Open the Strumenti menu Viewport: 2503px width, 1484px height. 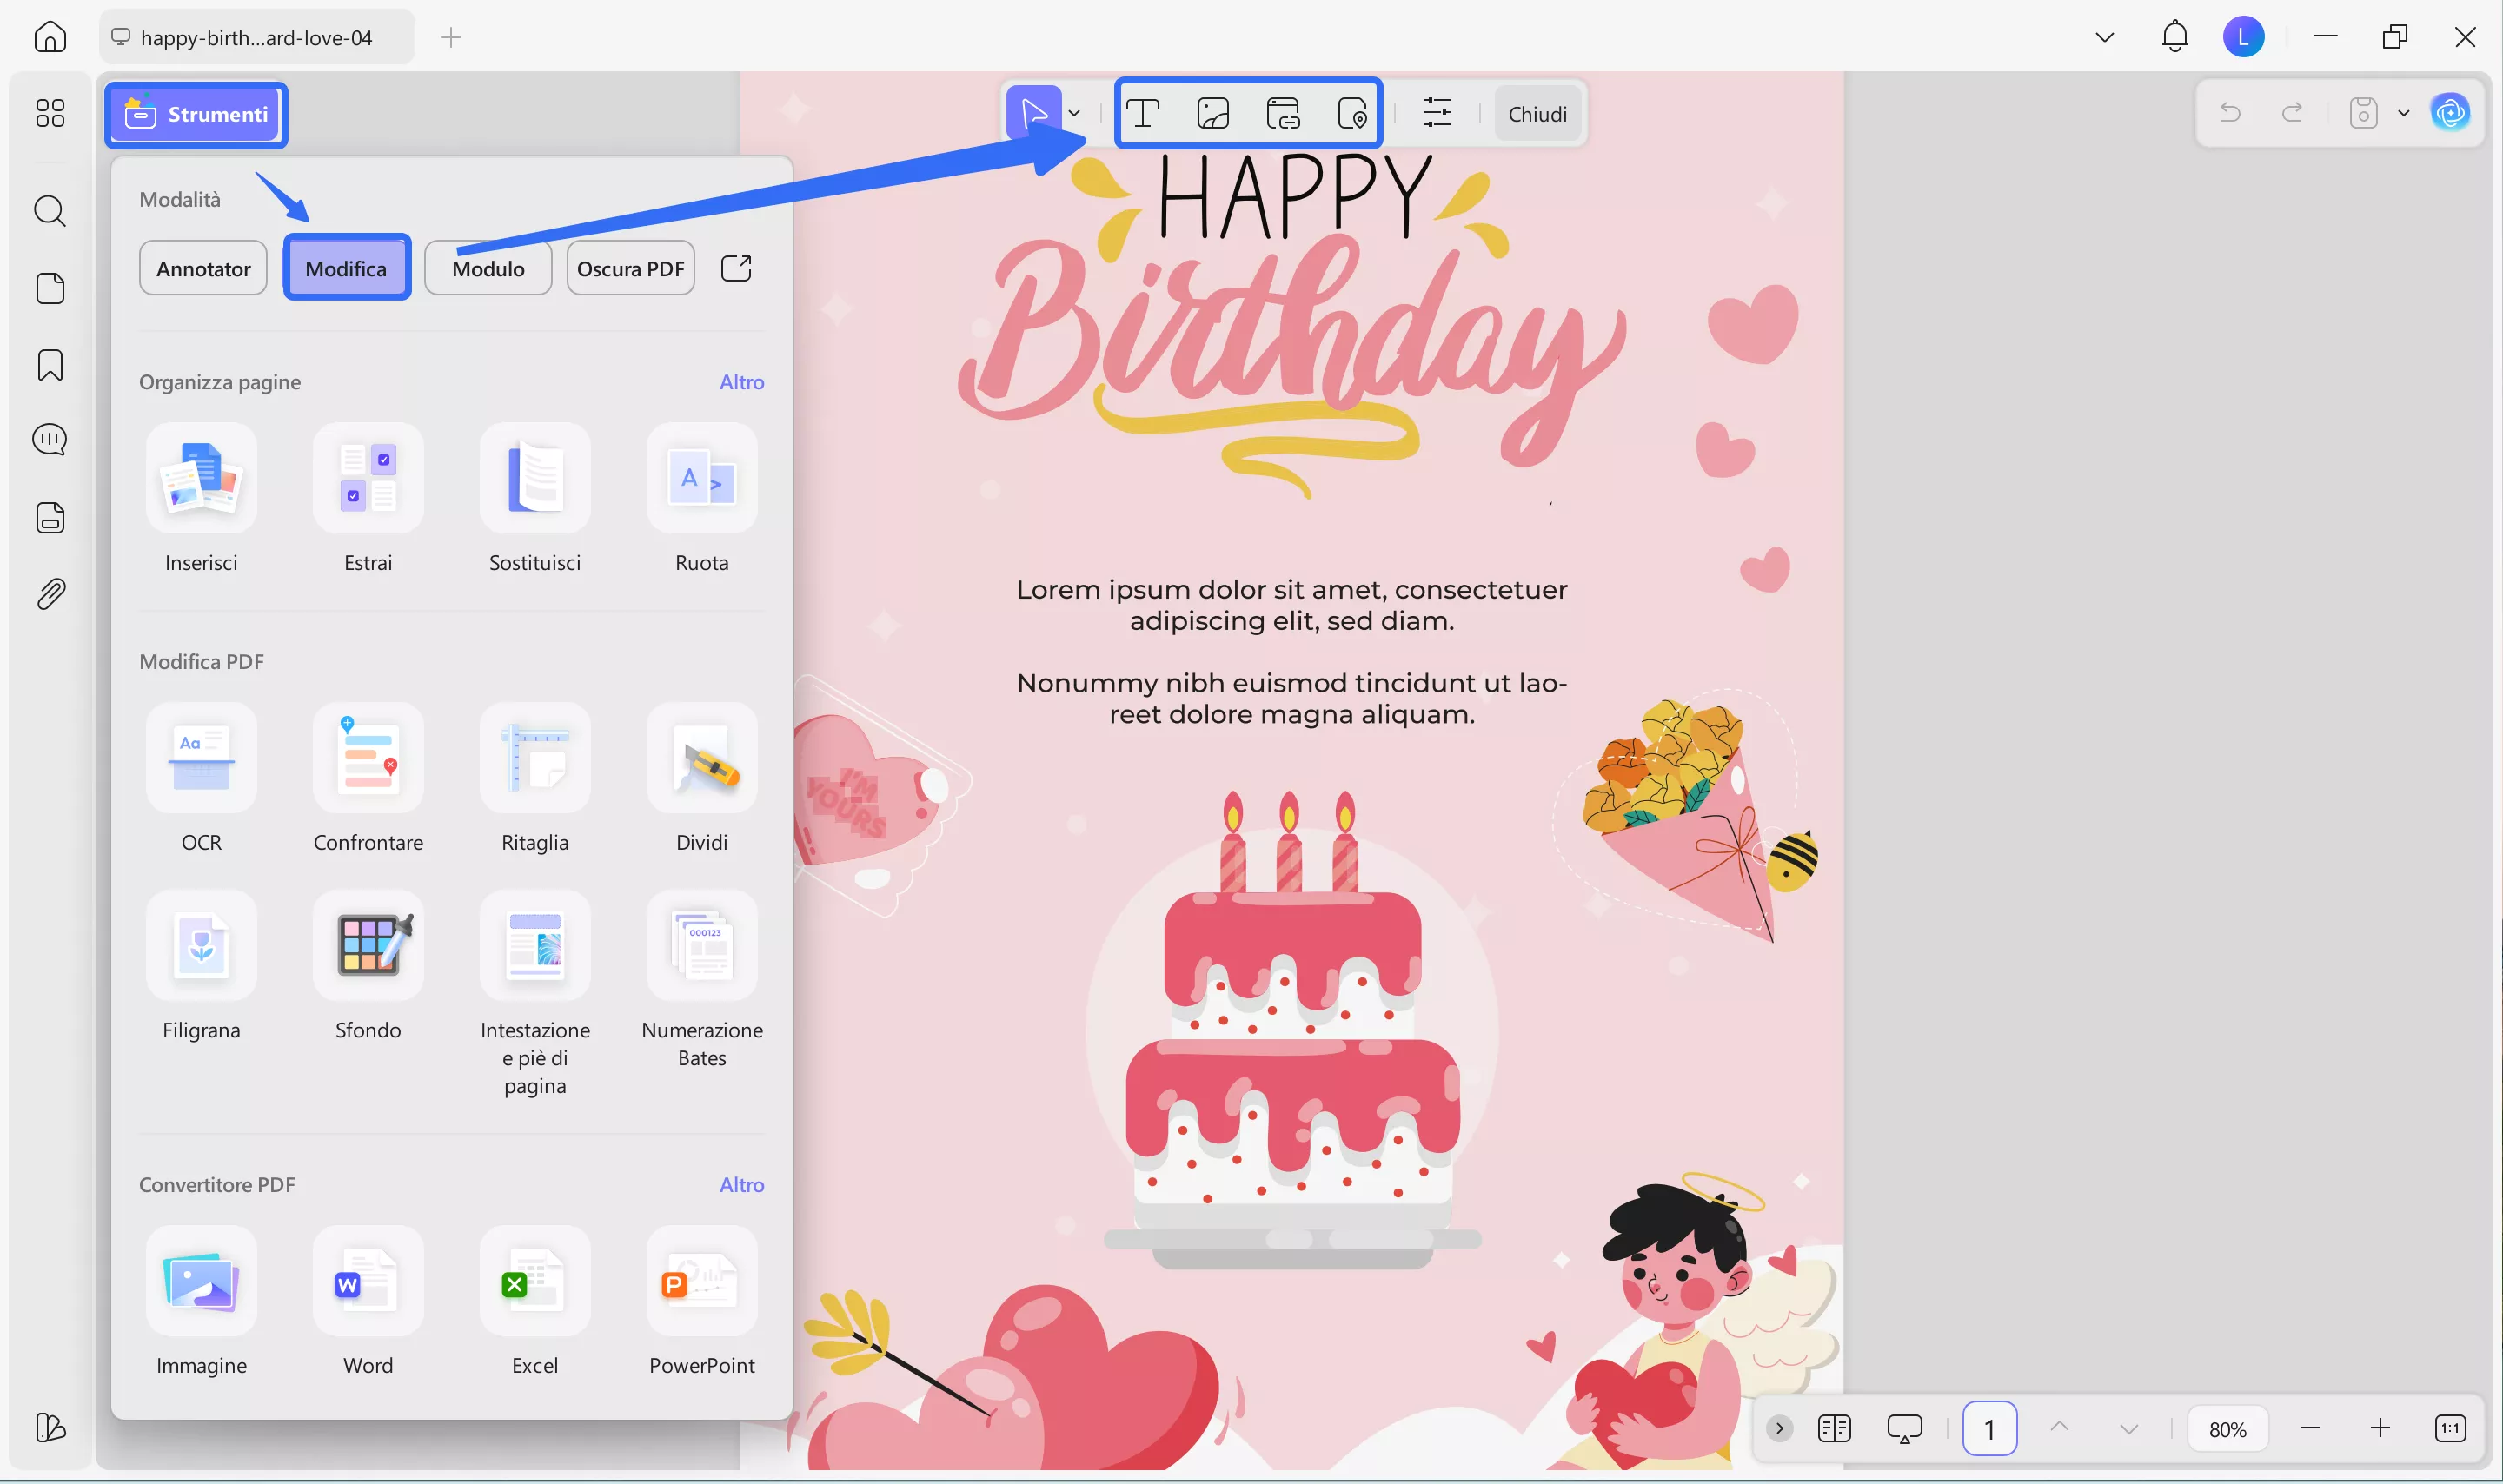pyautogui.click(x=195, y=113)
